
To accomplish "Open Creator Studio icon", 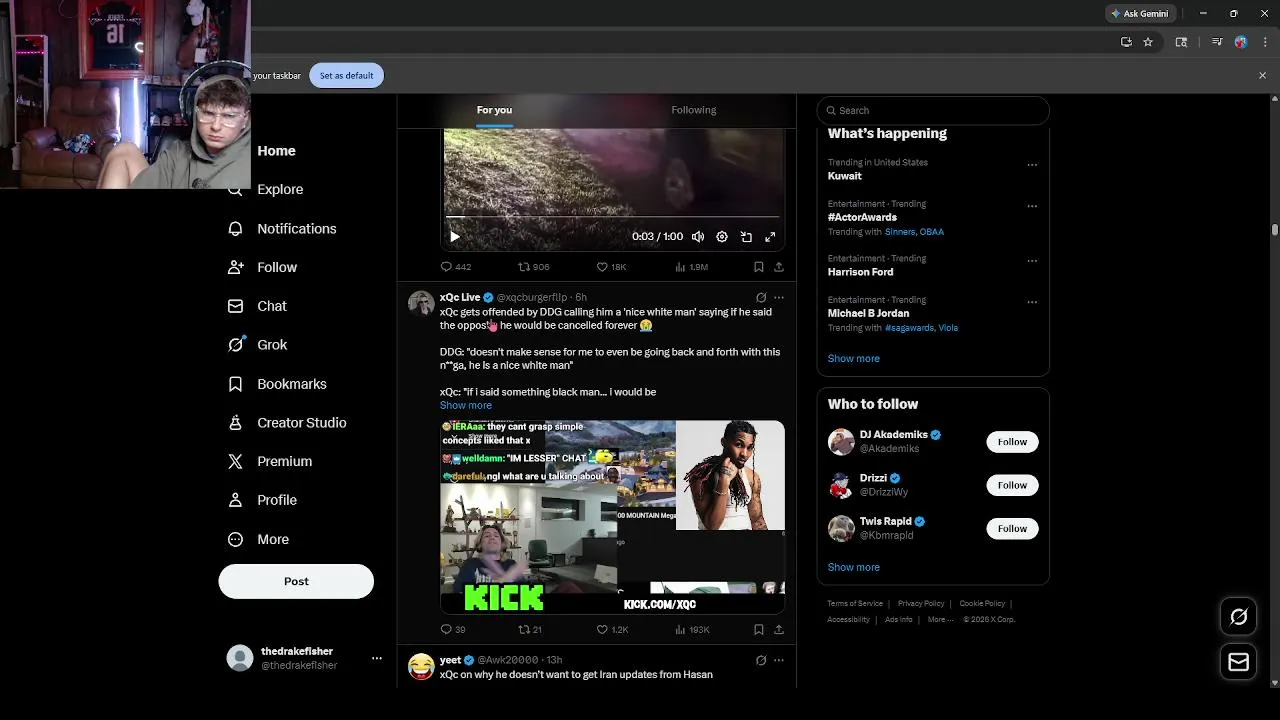I will click(x=235, y=423).
